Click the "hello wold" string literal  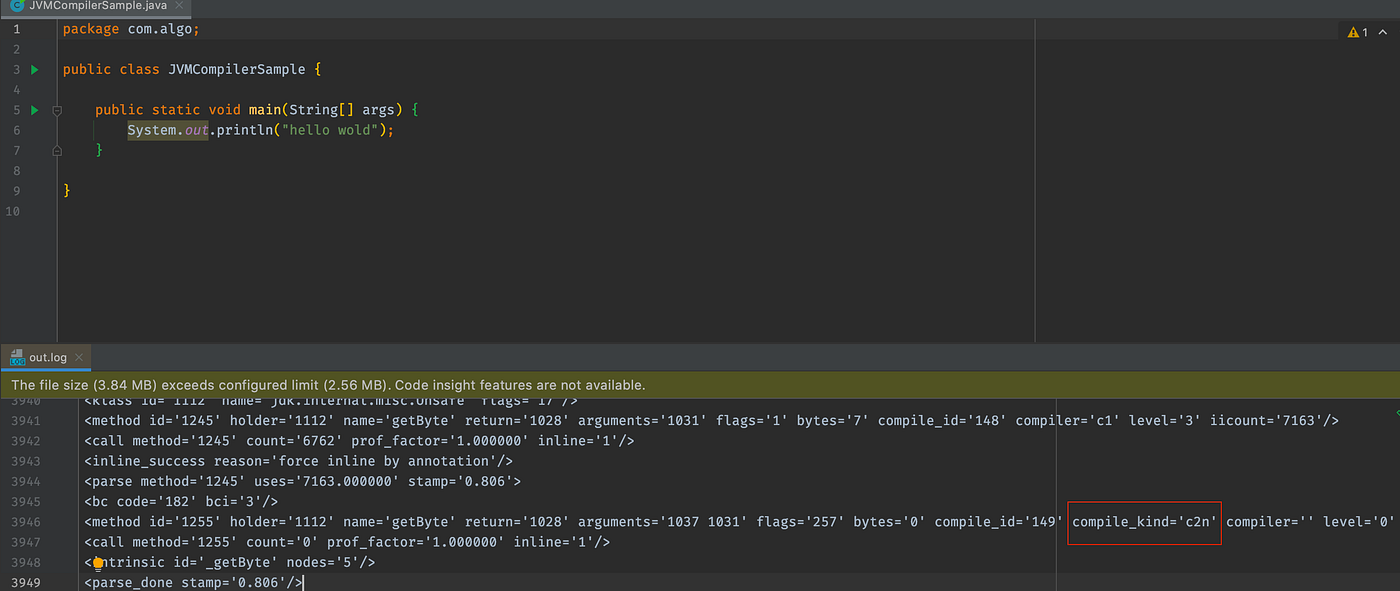(x=330, y=130)
